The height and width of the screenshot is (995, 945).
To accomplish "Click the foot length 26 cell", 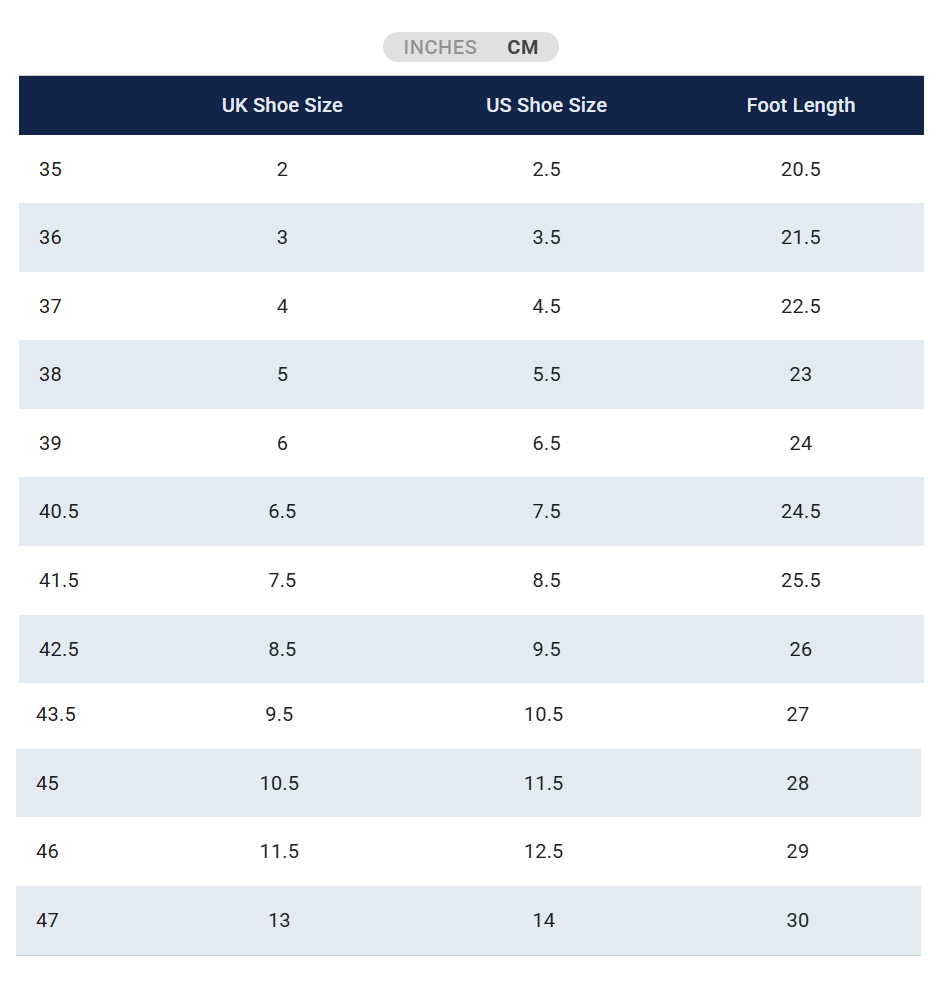I will pyautogui.click(x=800, y=649).
